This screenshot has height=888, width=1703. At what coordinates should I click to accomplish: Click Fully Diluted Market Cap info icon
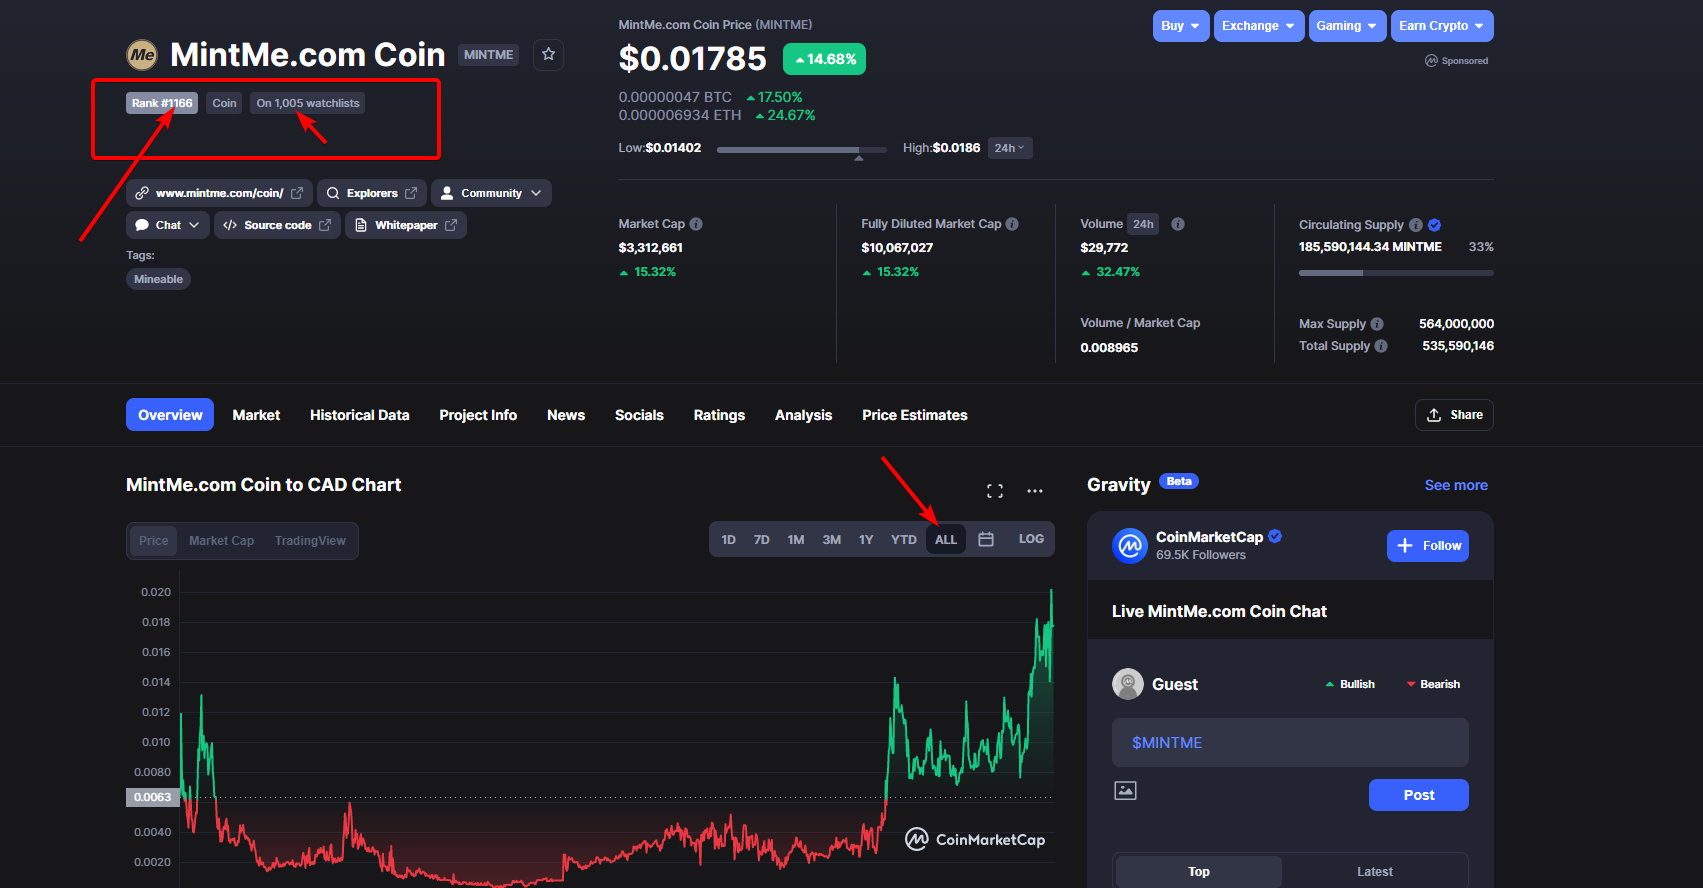click(x=1012, y=224)
